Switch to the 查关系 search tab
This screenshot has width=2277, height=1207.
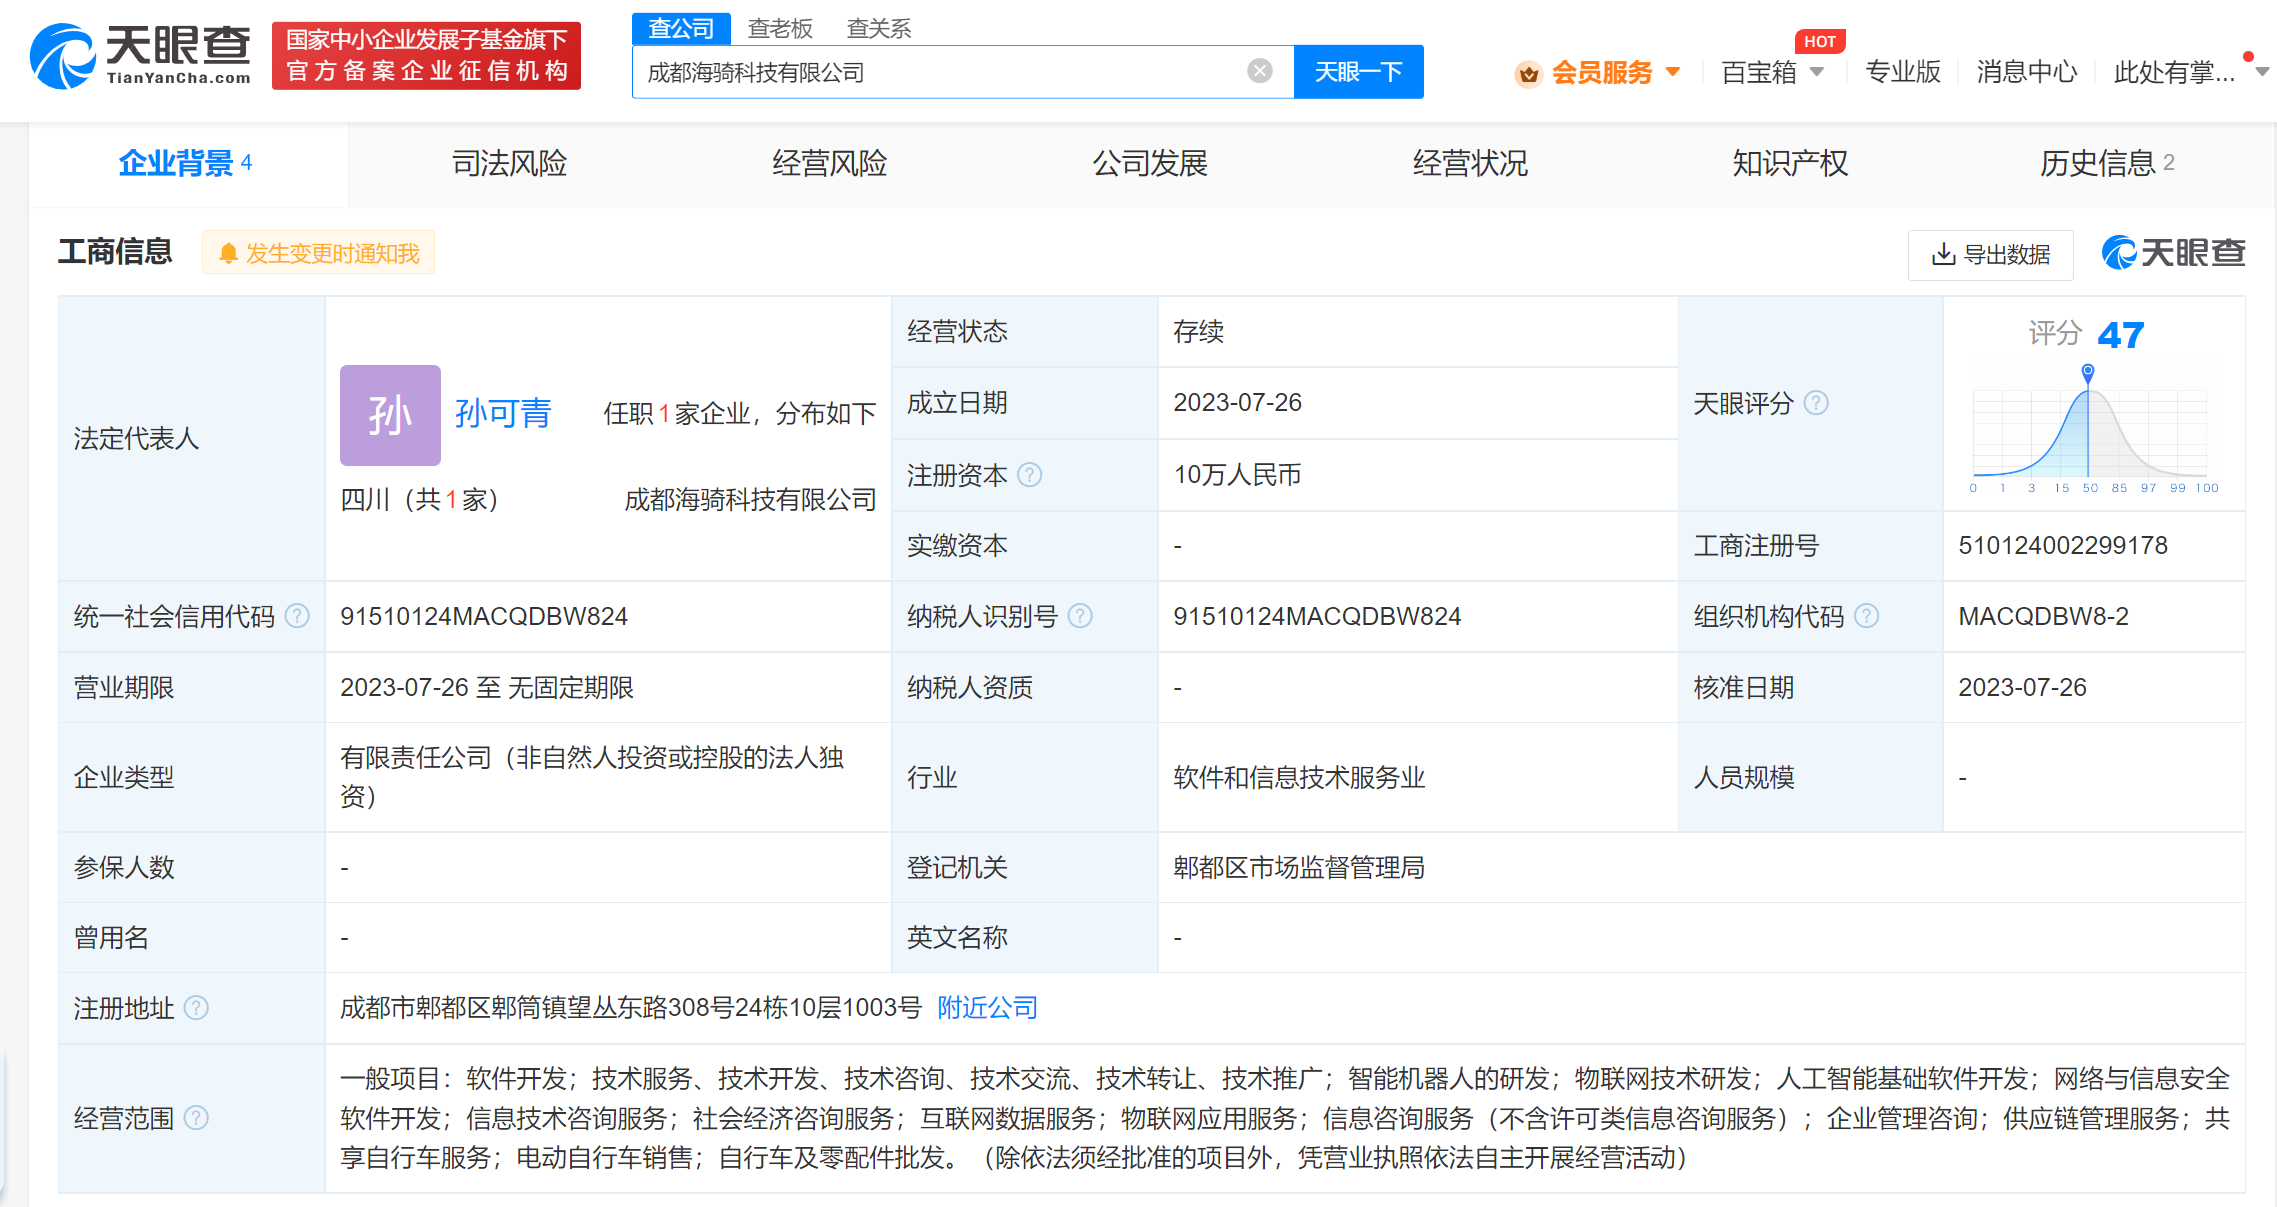879,28
